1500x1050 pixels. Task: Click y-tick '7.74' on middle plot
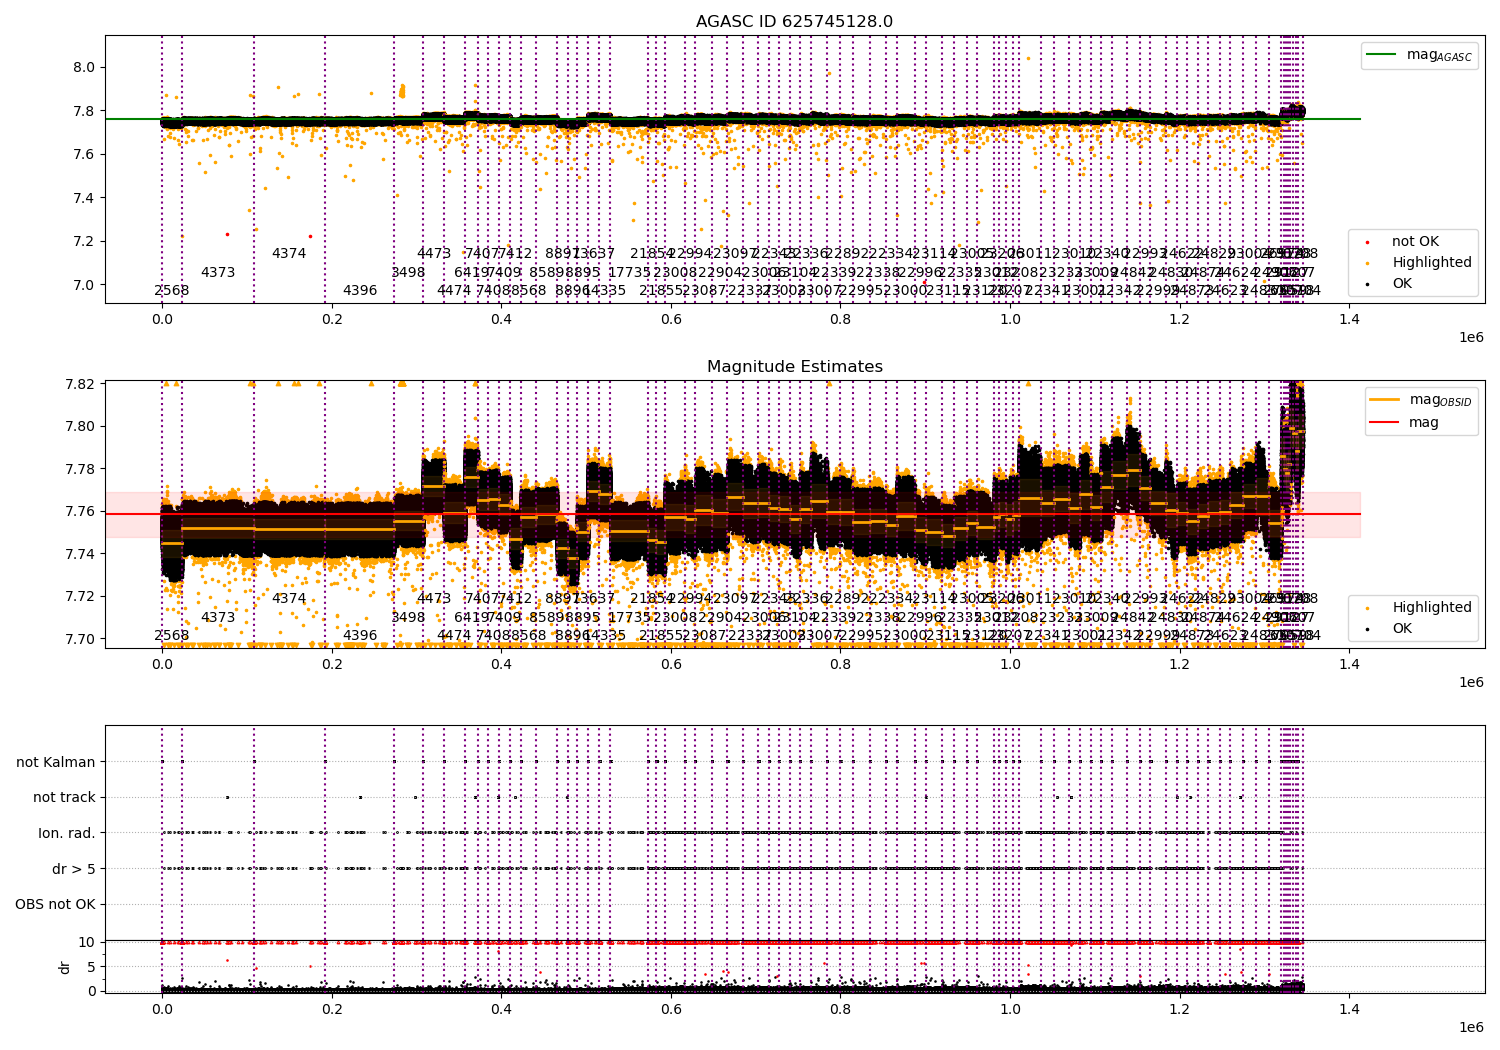(x=80, y=554)
